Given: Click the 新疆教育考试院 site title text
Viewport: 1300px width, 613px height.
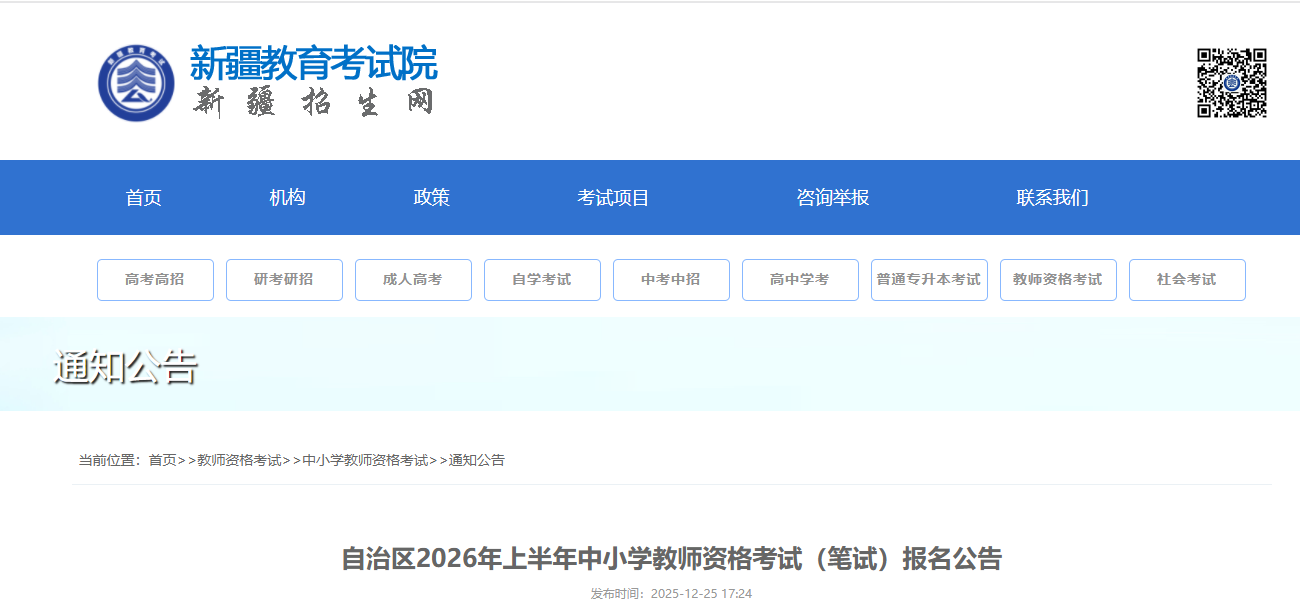Looking at the screenshot, I should point(313,64).
